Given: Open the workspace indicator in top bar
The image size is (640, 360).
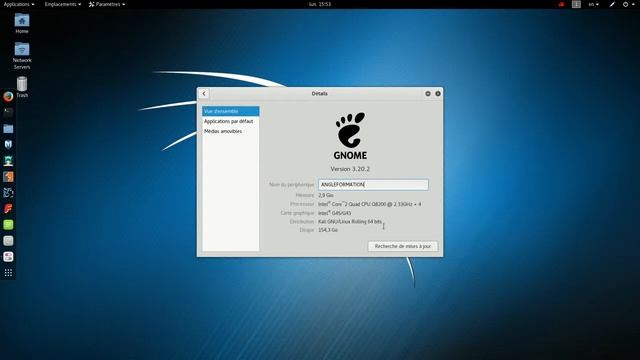Looking at the screenshot, I should 576,4.
